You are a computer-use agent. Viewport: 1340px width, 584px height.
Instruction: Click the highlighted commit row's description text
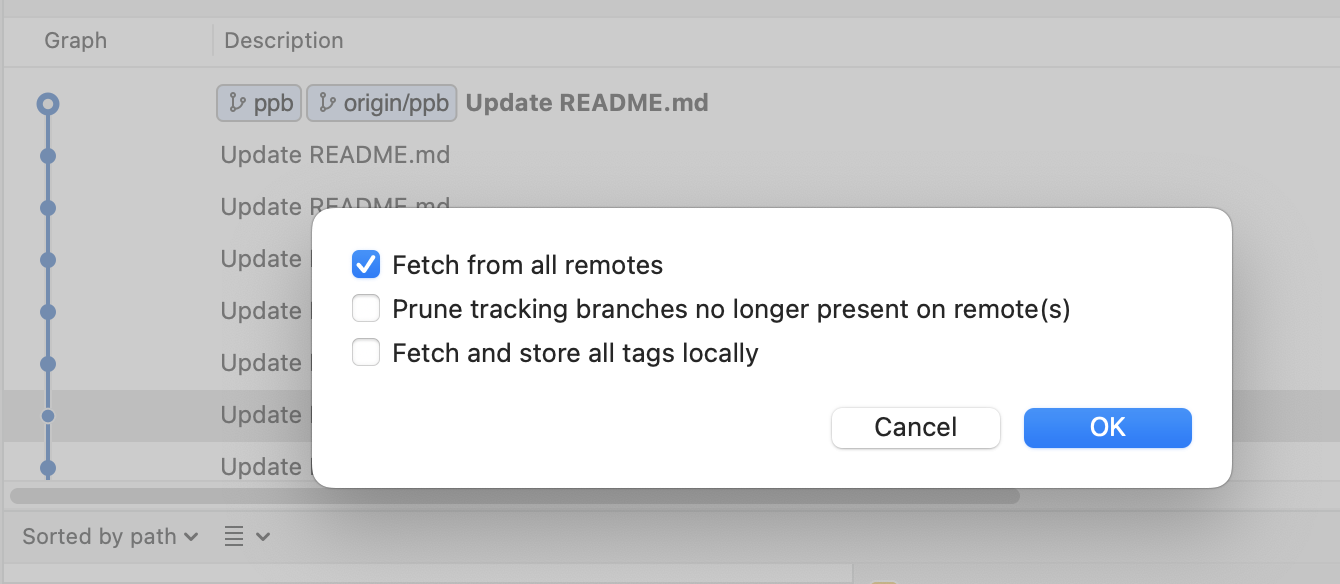pos(262,415)
